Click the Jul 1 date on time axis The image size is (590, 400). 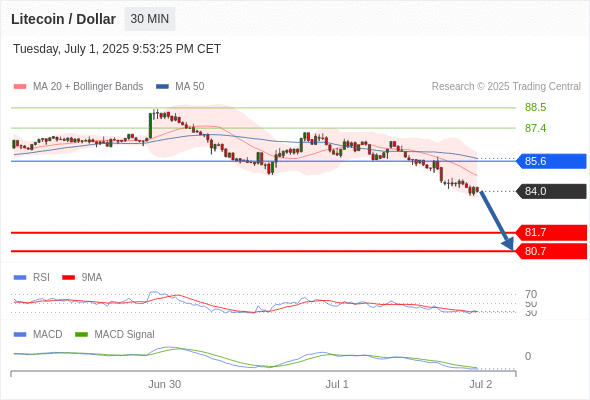click(337, 384)
